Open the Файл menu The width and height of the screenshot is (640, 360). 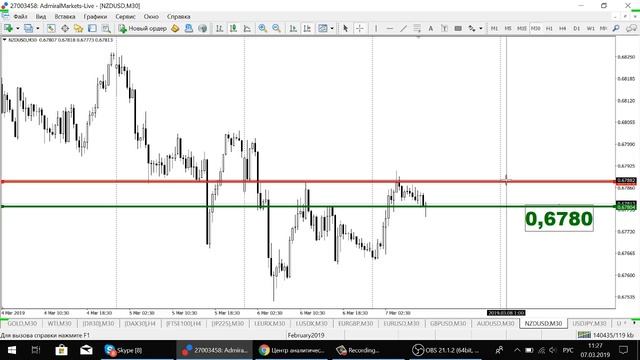click(20, 17)
